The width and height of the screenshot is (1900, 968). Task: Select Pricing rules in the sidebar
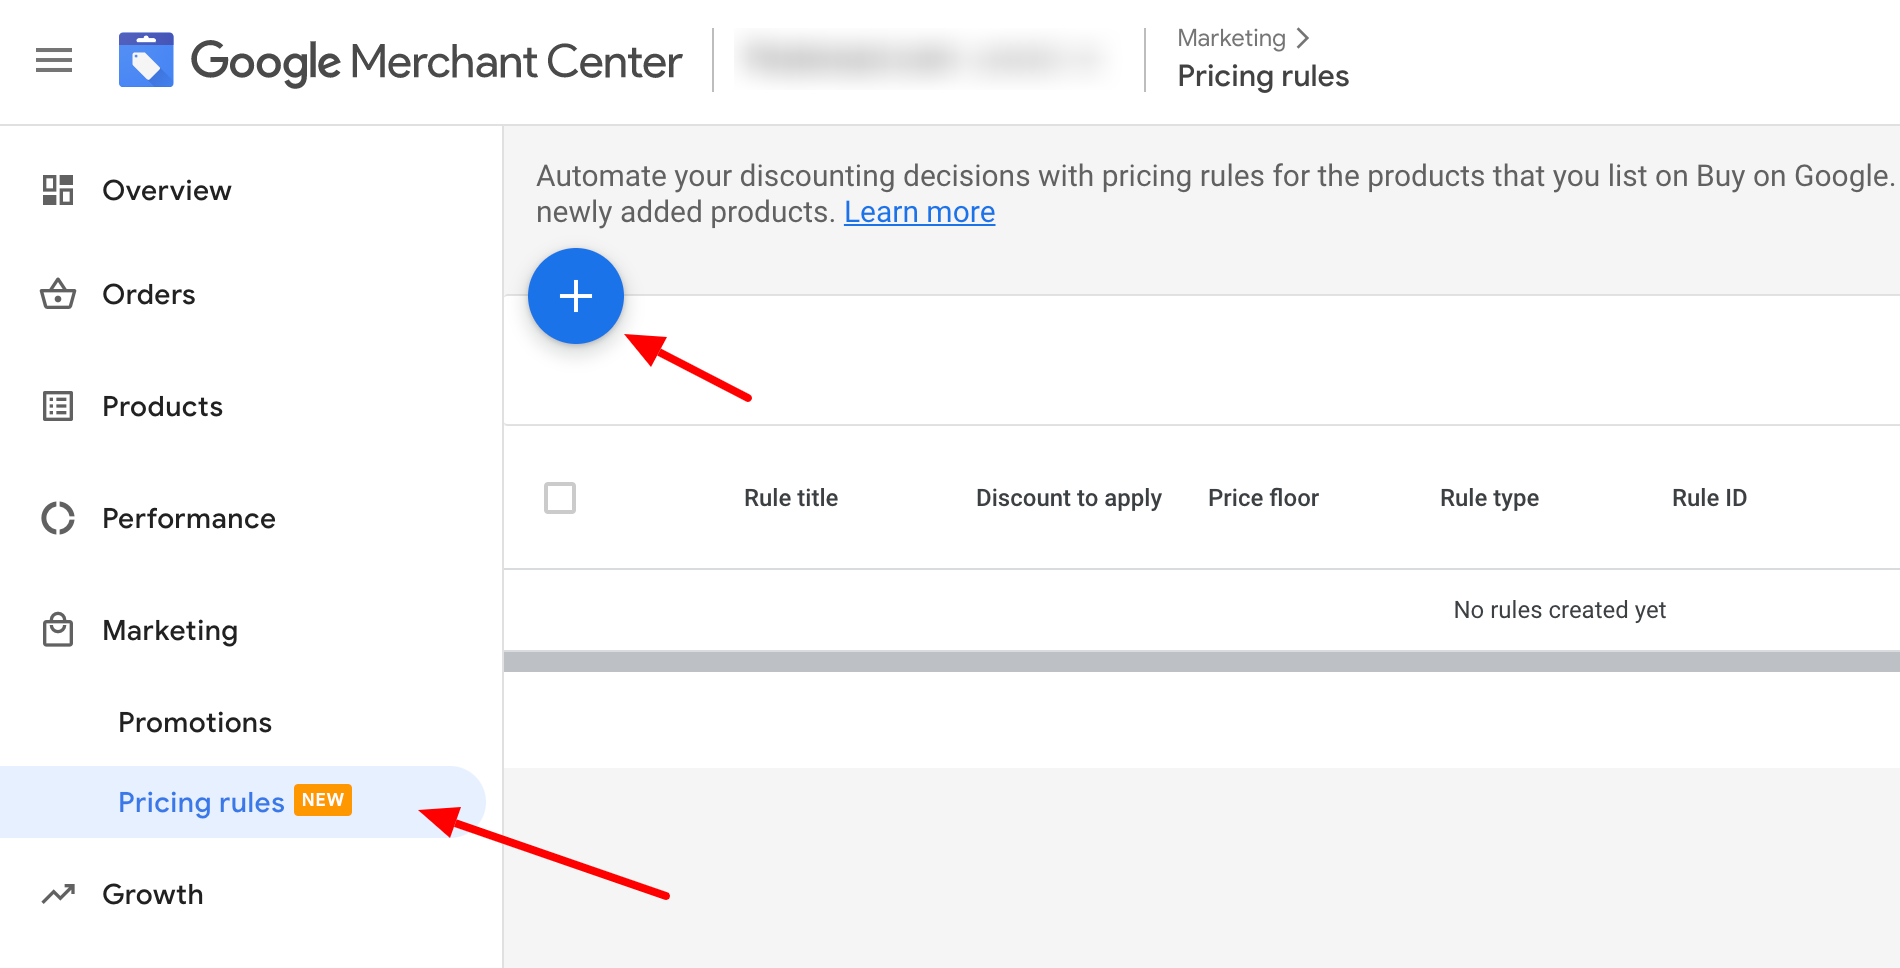pos(201,802)
